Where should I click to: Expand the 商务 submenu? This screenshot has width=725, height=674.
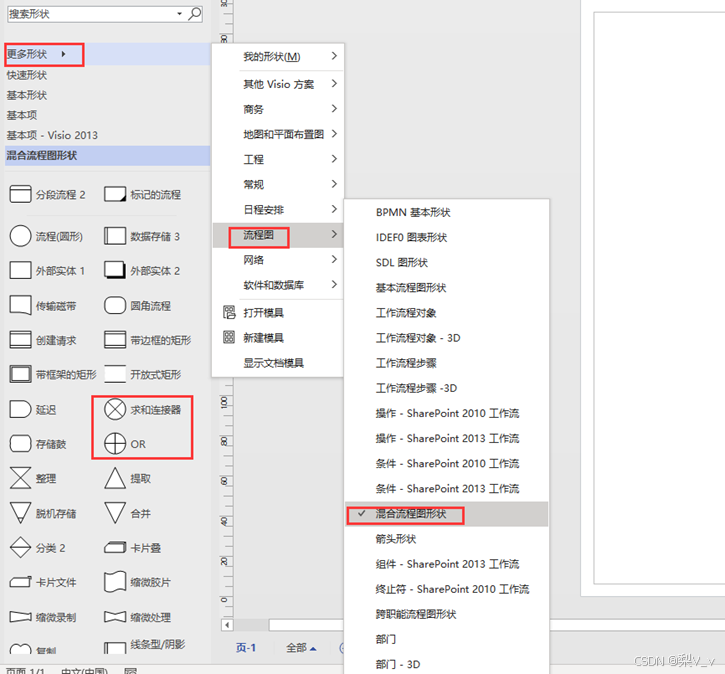(278, 109)
